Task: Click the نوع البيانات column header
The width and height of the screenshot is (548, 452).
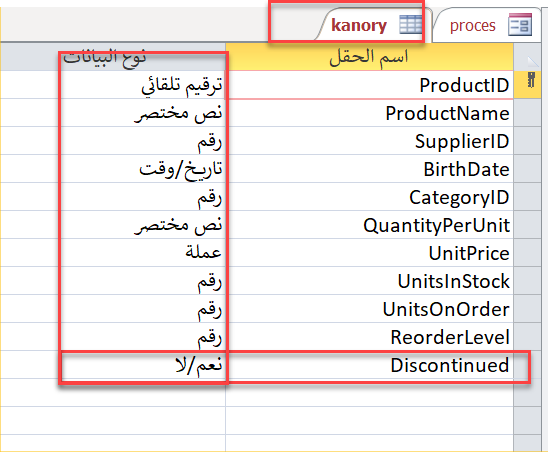Action: click(113, 57)
